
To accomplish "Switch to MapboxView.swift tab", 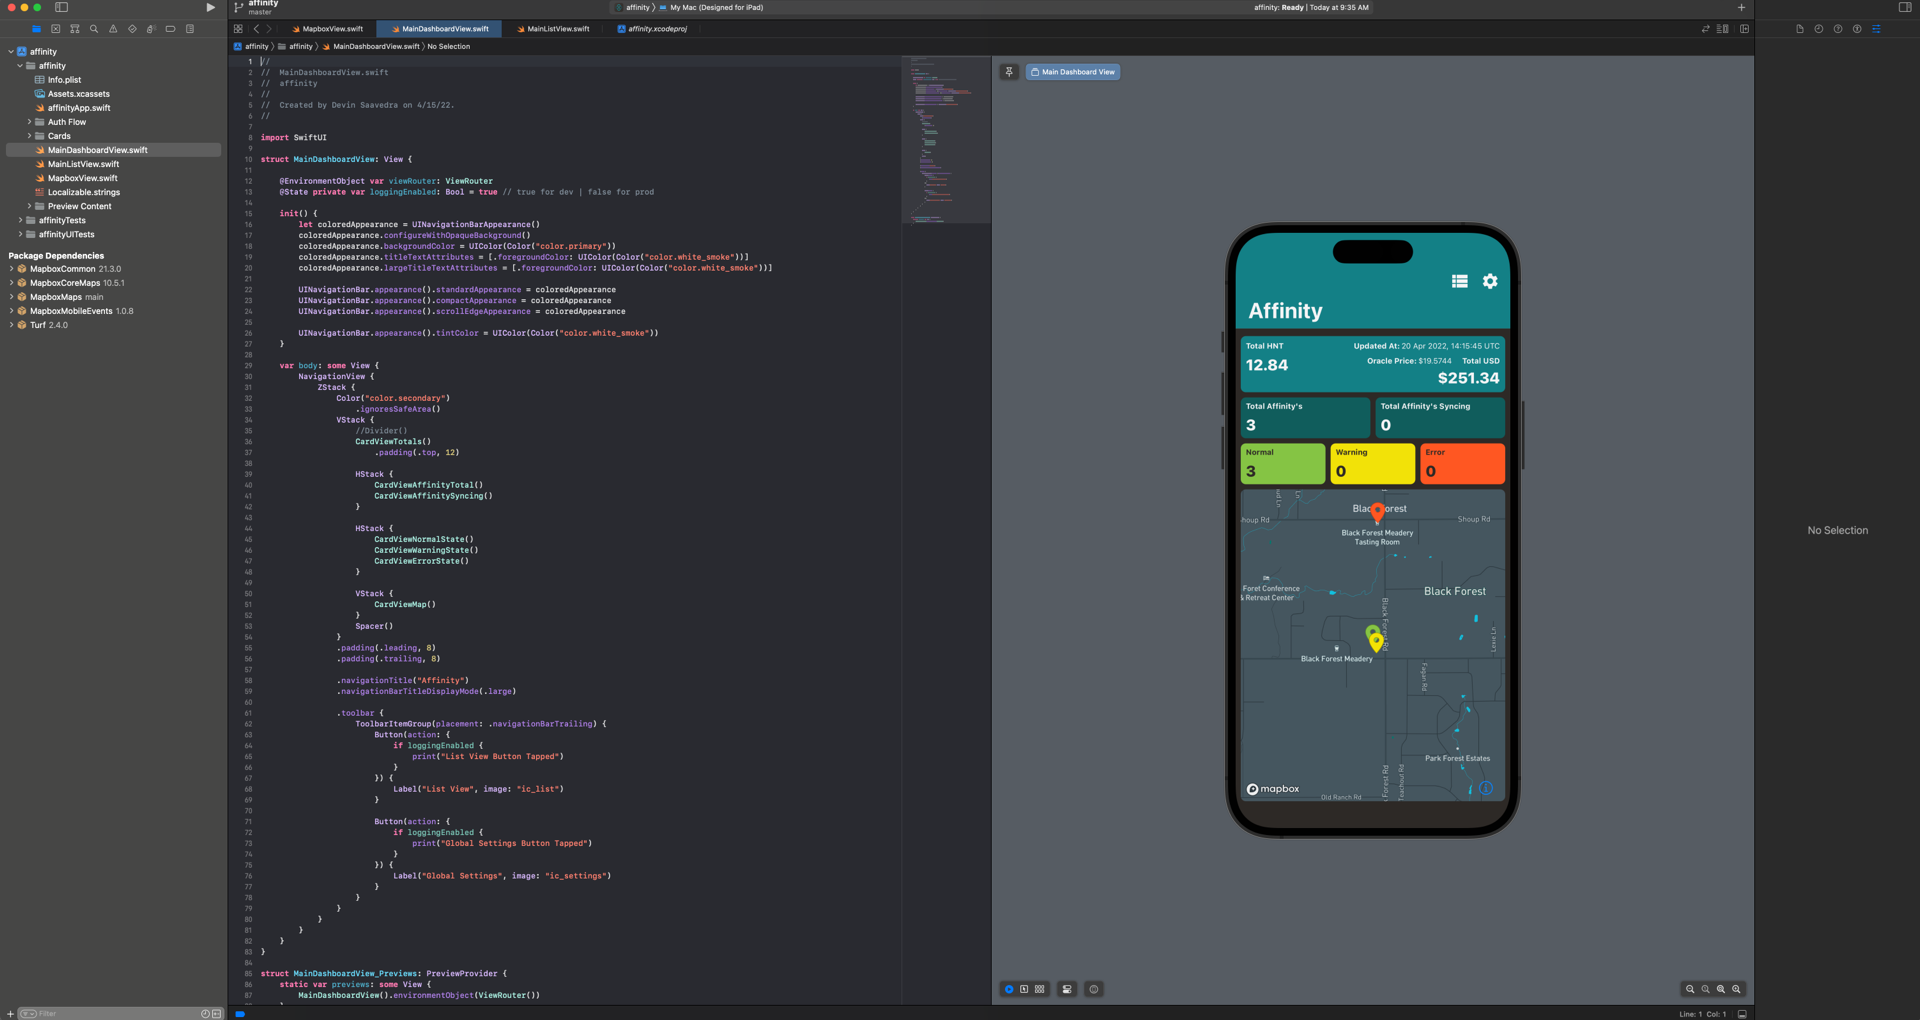I will [x=327, y=29].
